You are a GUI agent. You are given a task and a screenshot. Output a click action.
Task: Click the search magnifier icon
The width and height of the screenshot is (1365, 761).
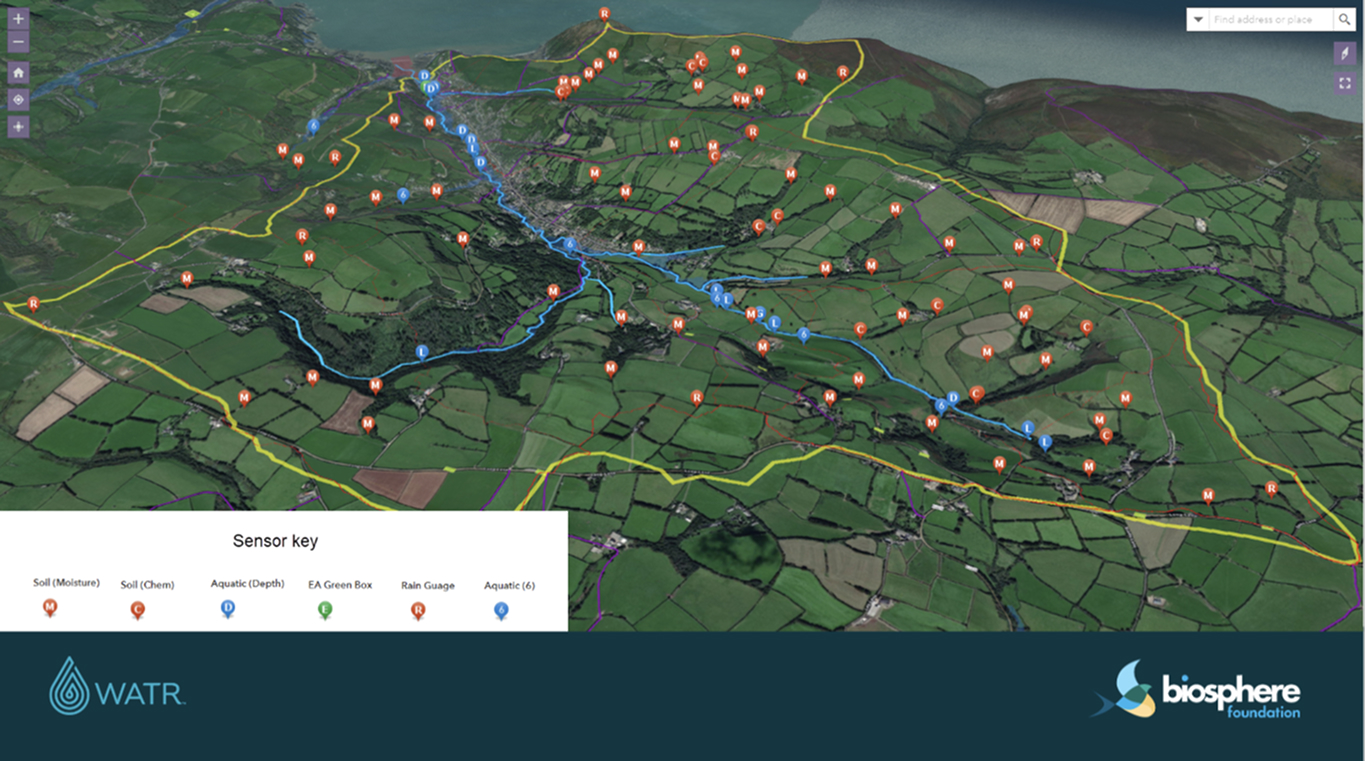point(1345,19)
